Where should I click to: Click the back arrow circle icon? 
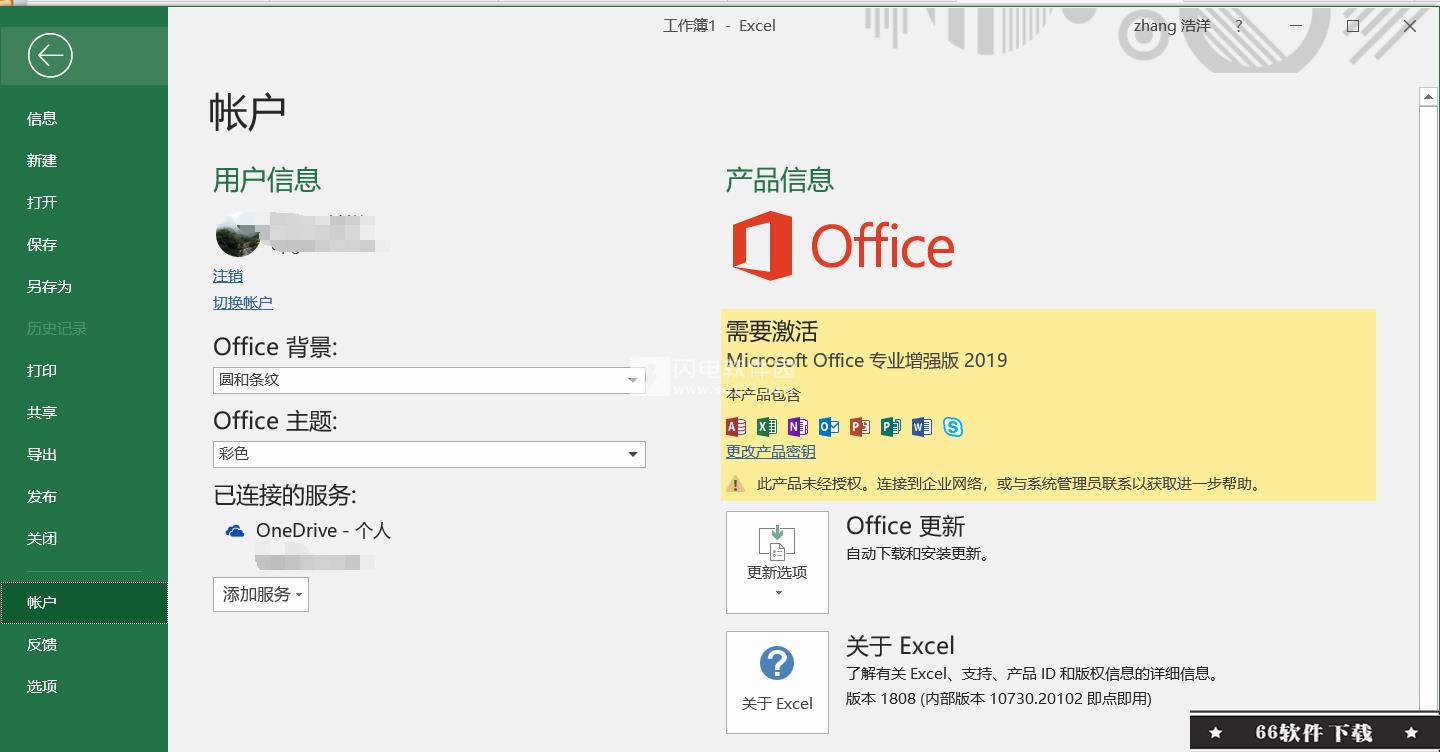point(50,55)
